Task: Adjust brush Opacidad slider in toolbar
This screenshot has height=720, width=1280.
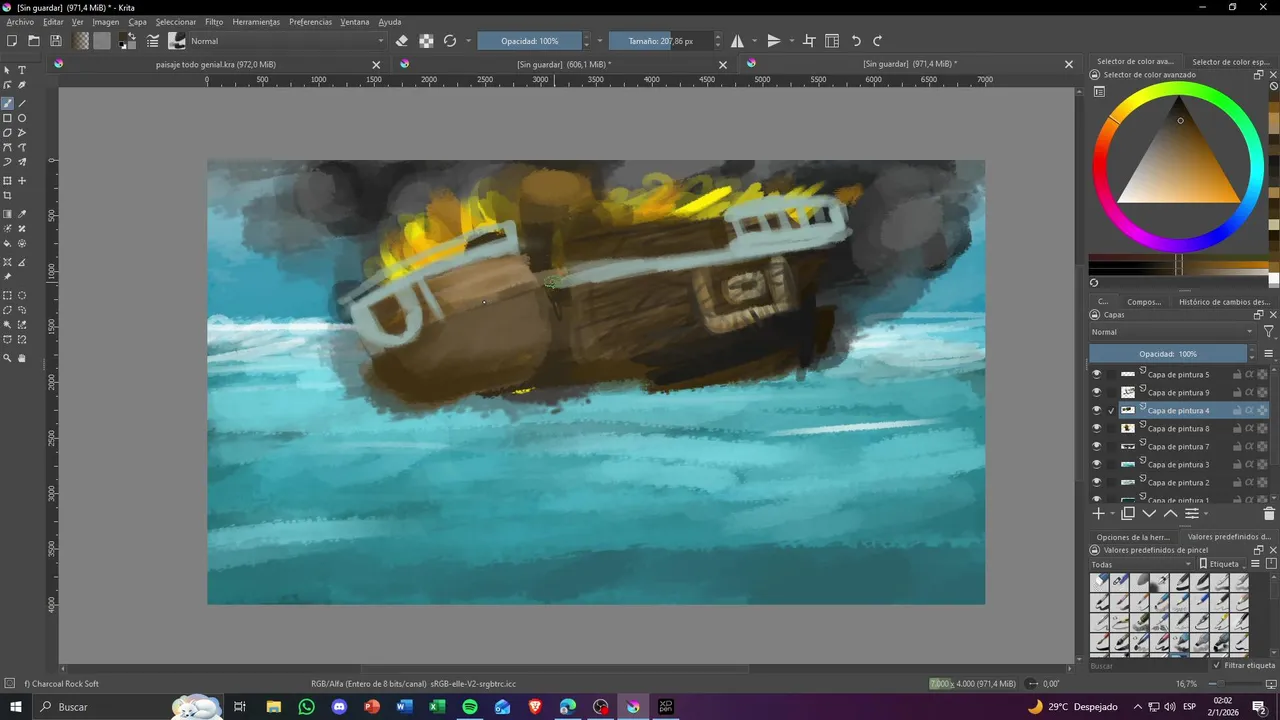Action: [x=529, y=41]
